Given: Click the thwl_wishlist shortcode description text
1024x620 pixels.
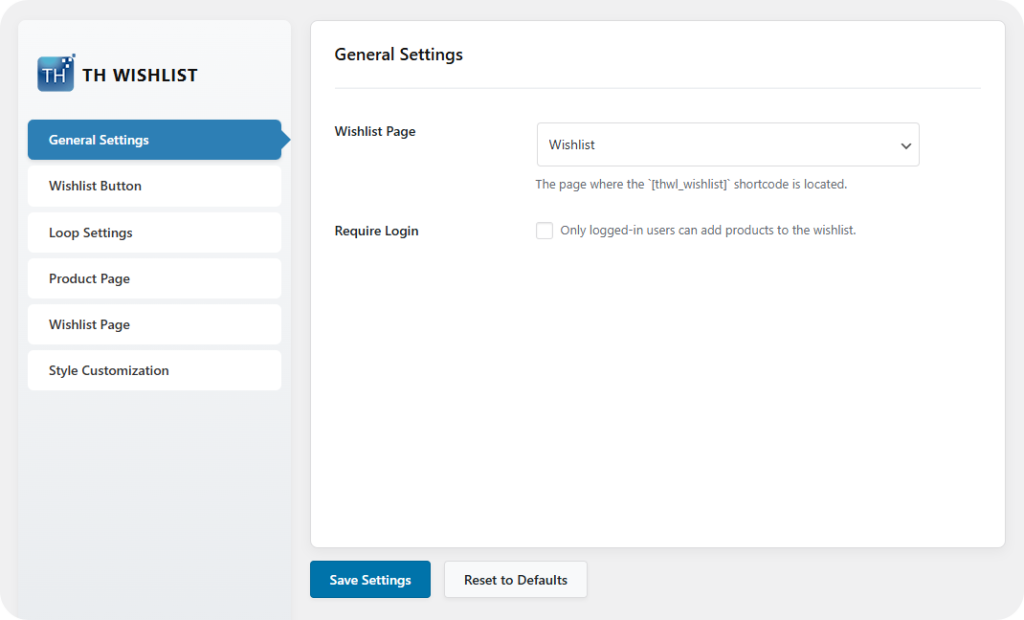Looking at the screenshot, I should pos(691,184).
